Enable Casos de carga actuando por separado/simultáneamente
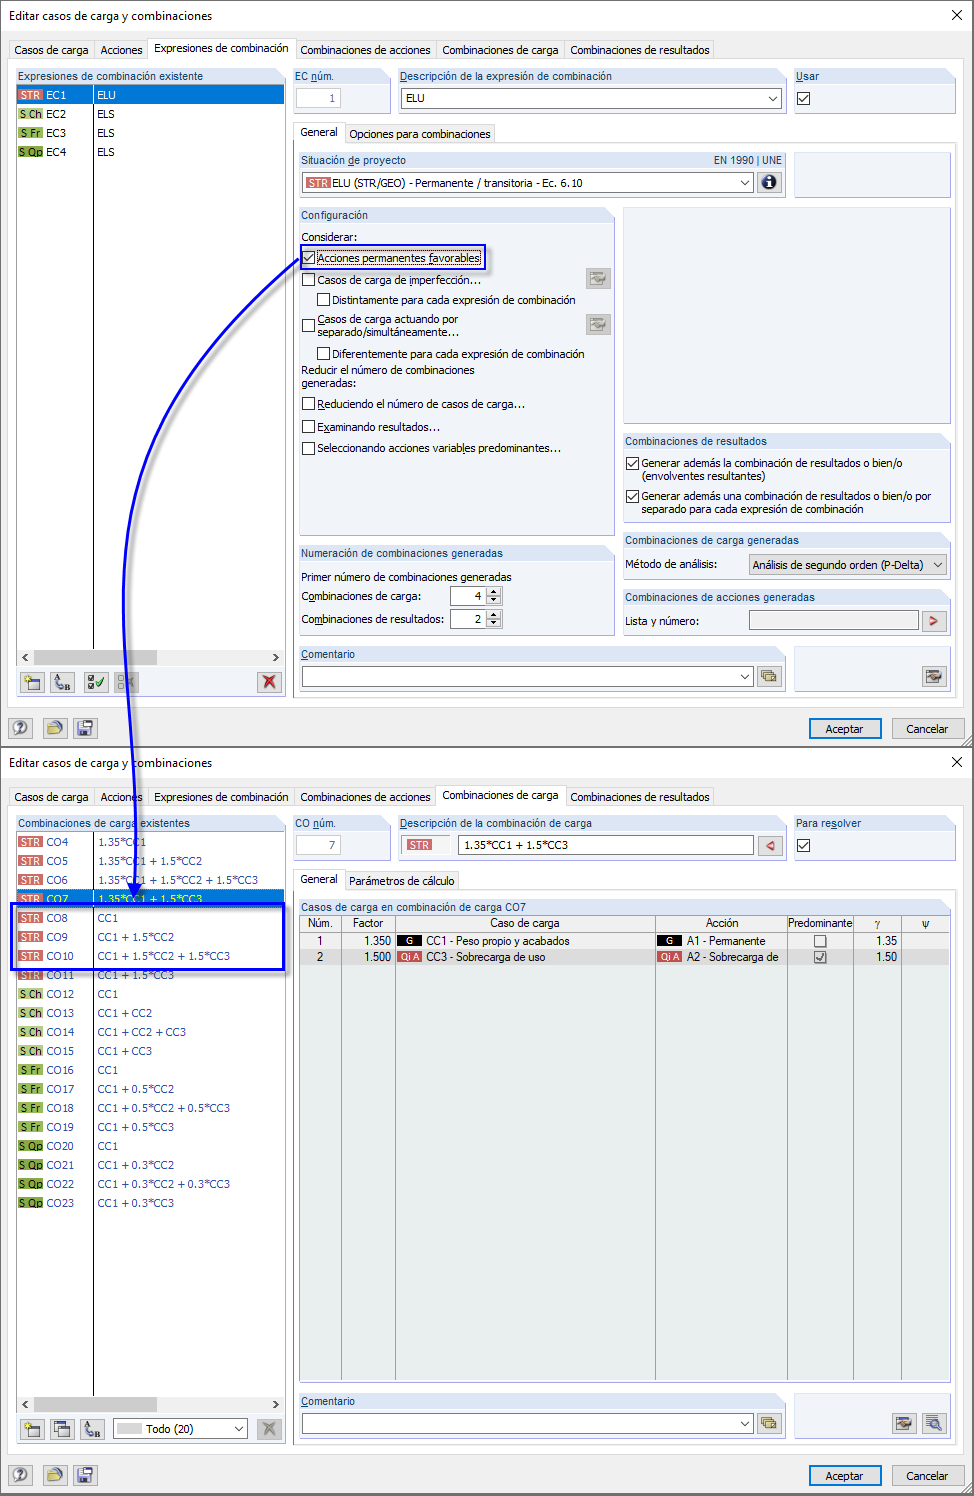 coord(309,325)
